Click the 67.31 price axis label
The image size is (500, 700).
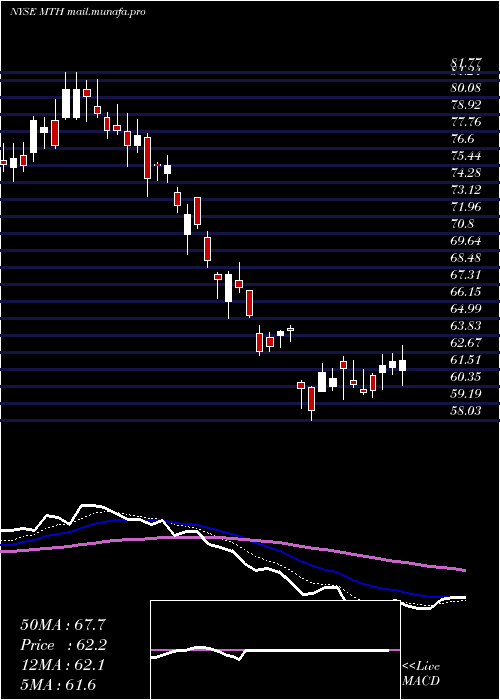(466, 275)
